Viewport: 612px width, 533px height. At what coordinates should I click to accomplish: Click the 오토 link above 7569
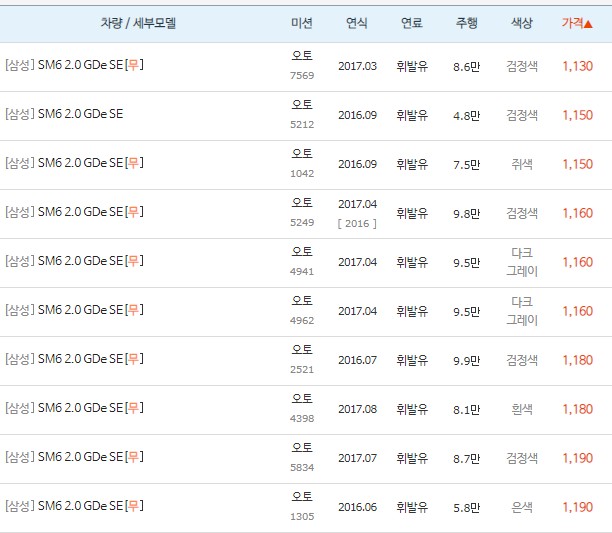point(302,55)
